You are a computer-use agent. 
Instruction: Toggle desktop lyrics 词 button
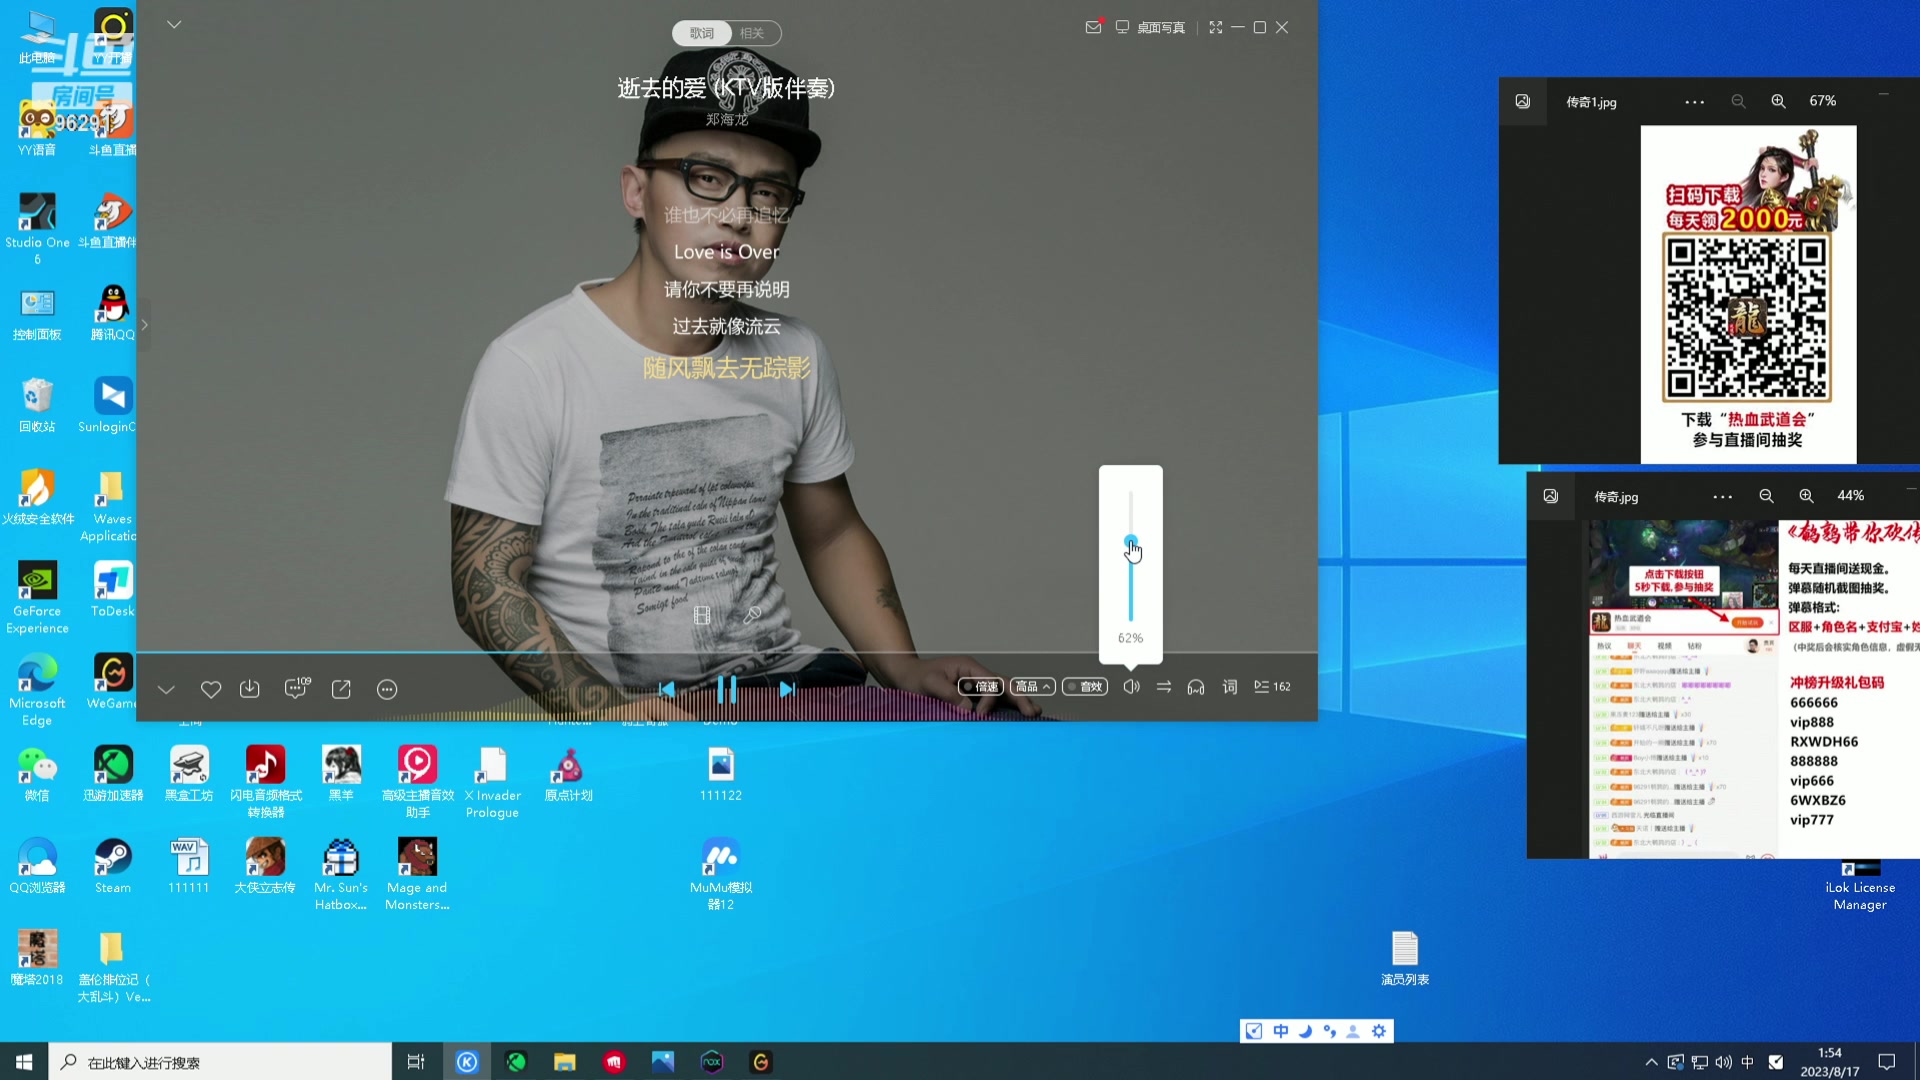point(1230,687)
